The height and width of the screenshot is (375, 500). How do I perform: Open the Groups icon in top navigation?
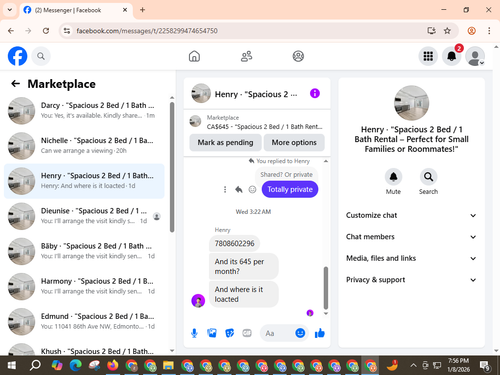298,56
